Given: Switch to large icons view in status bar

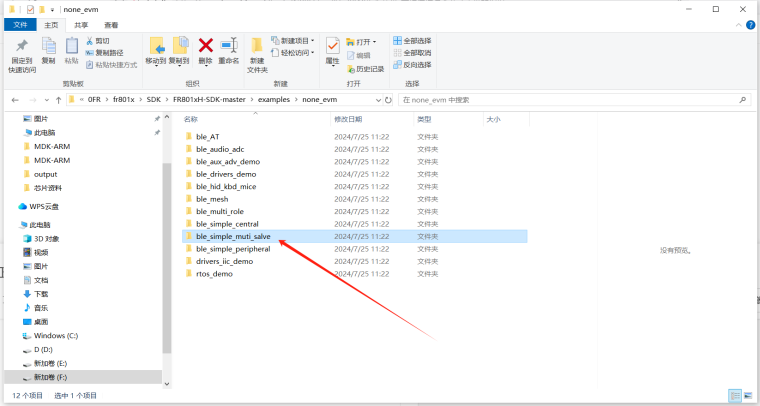Looking at the screenshot, I should 749,396.
